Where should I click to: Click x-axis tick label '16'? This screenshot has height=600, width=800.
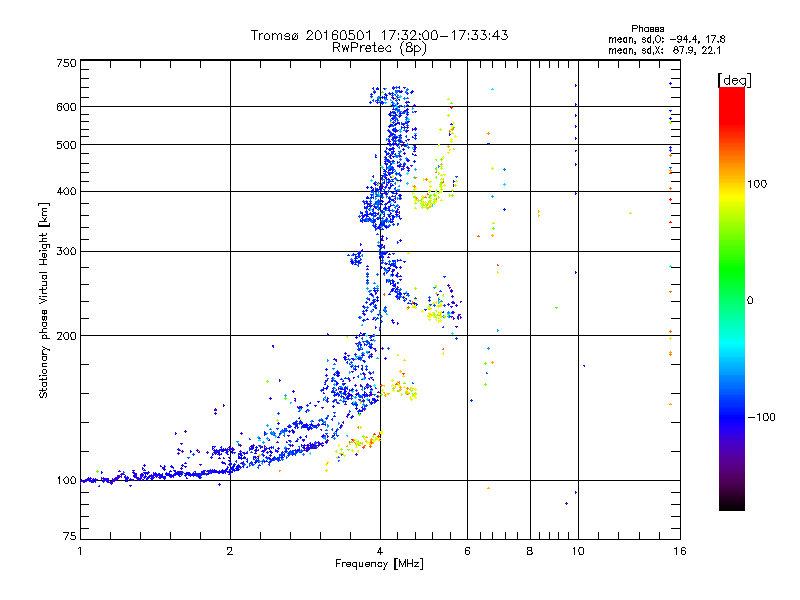[x=680, y=551]
